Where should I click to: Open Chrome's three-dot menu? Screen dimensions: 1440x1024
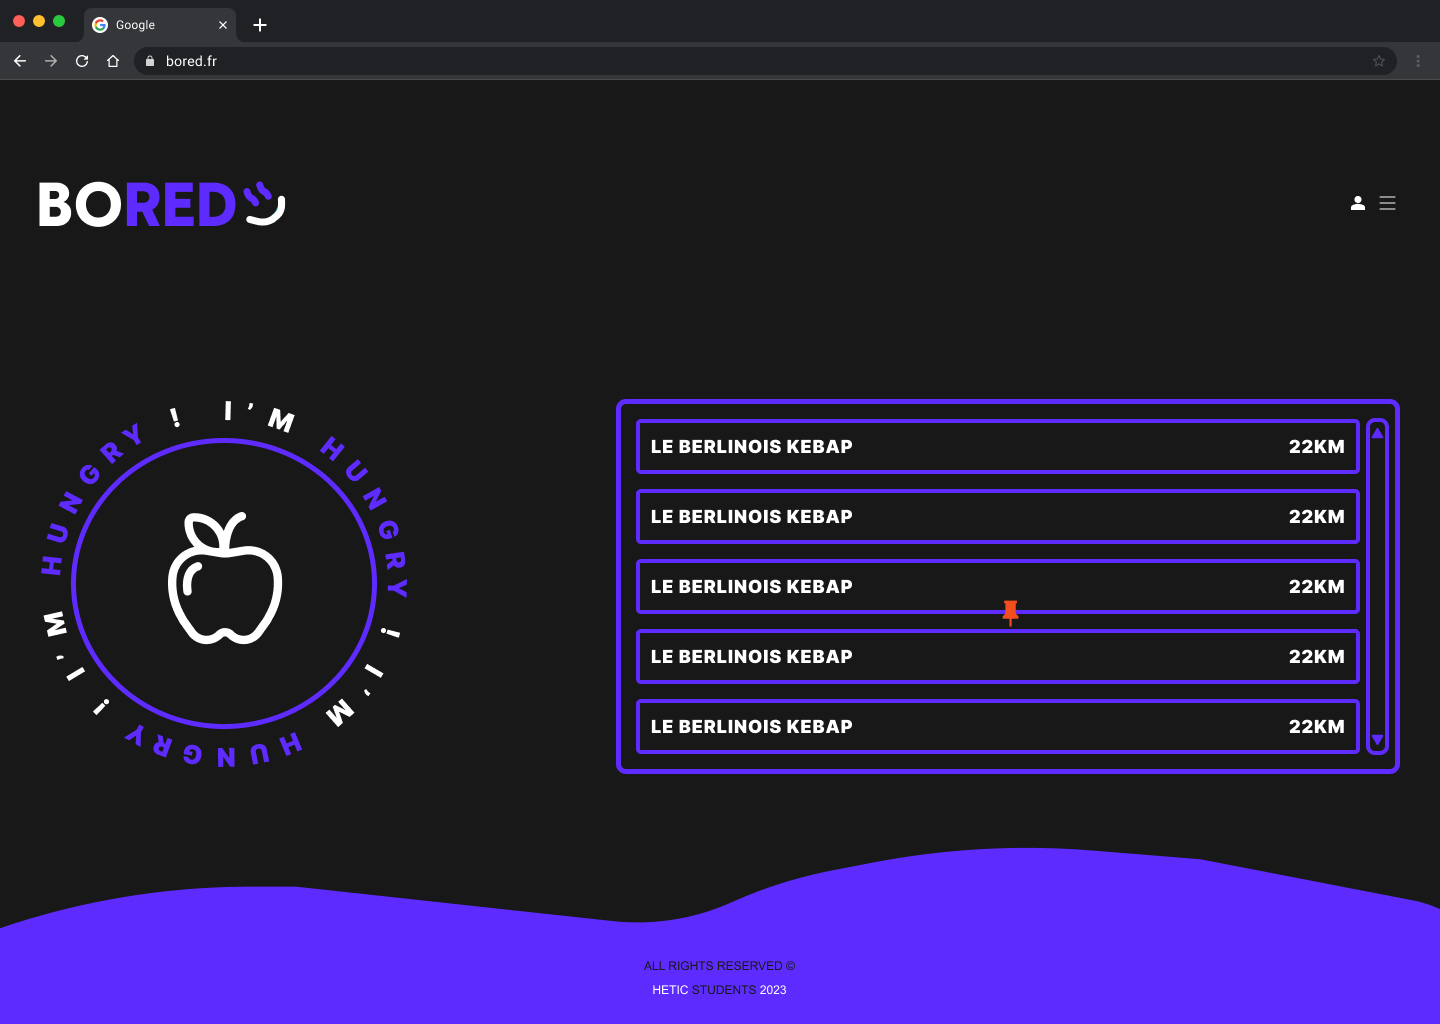click(x=1417, y=61)
